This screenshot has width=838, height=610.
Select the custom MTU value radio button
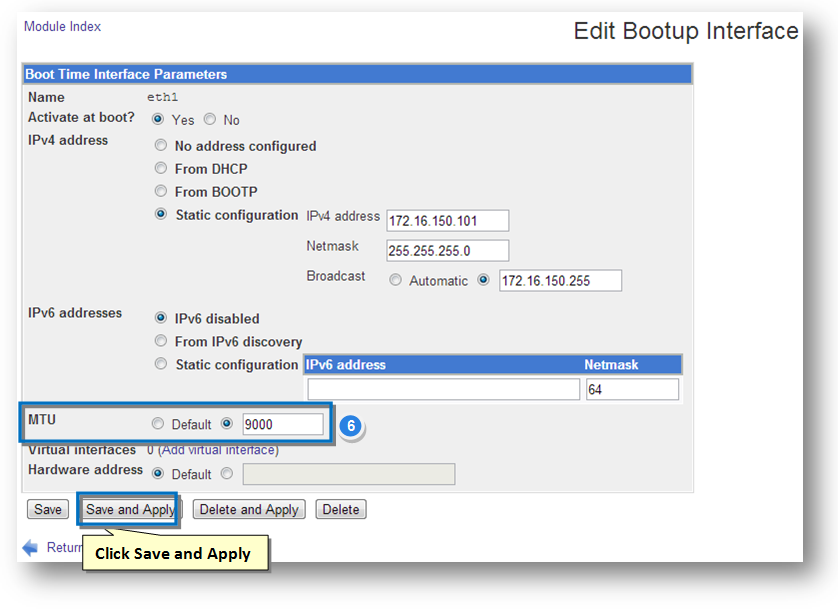tap(227, 423)
